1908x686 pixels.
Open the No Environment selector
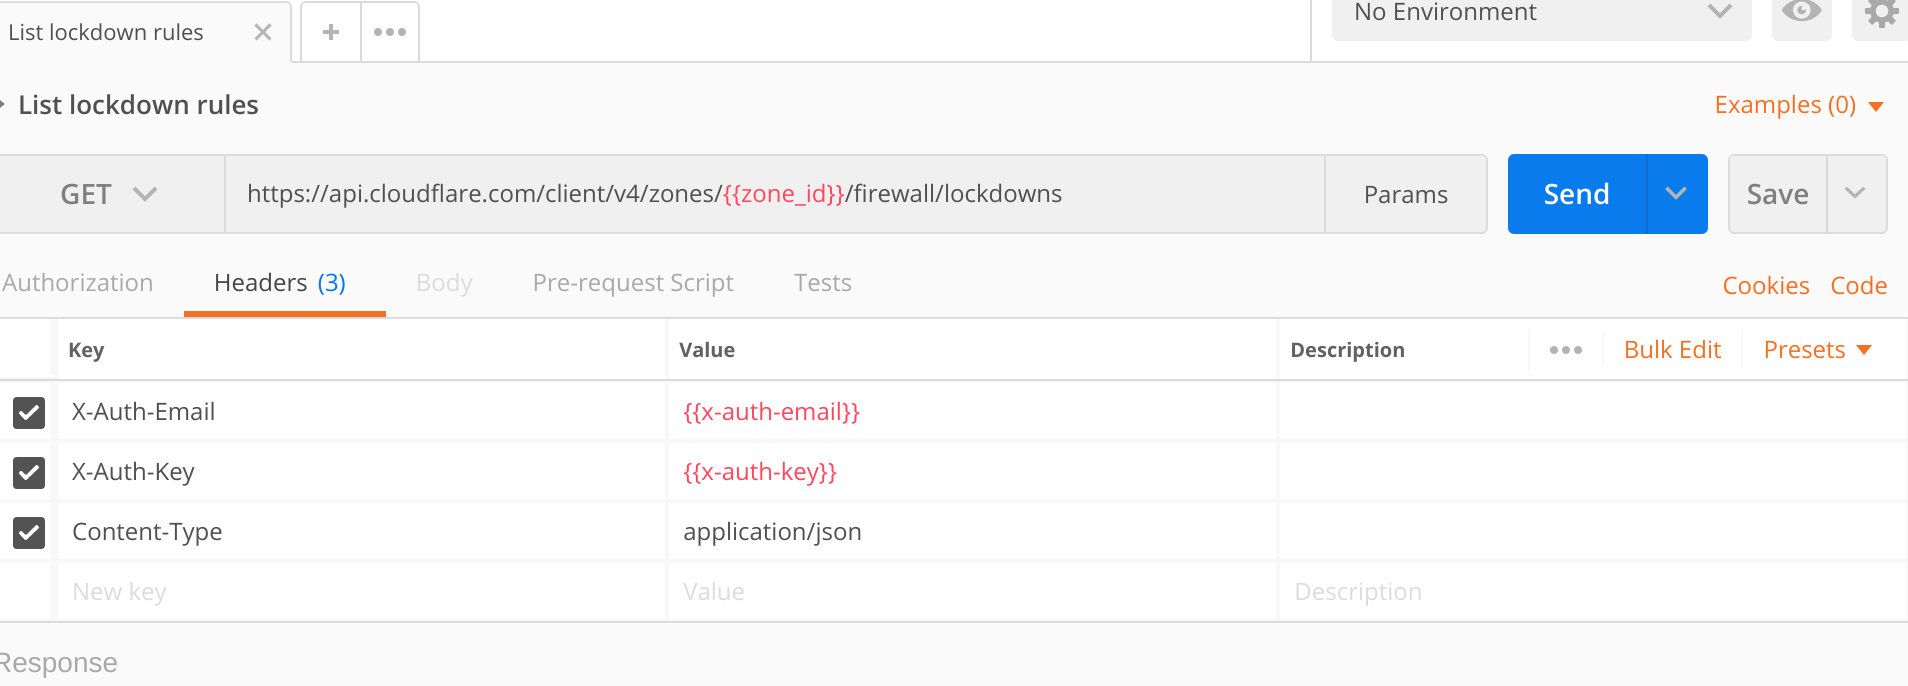[x=1540, y=14]
